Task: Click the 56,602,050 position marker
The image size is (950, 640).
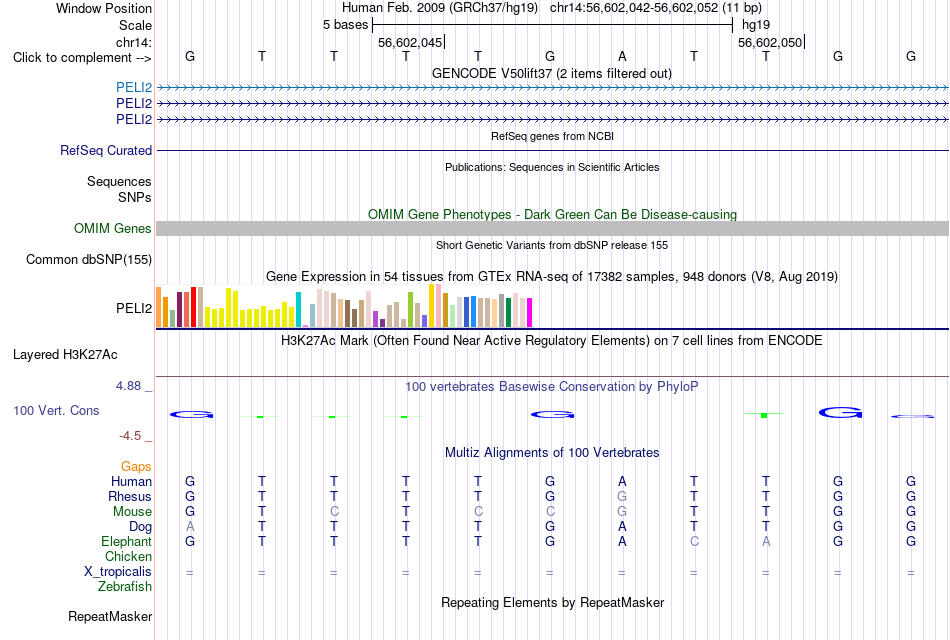Action: click(770, 42)
